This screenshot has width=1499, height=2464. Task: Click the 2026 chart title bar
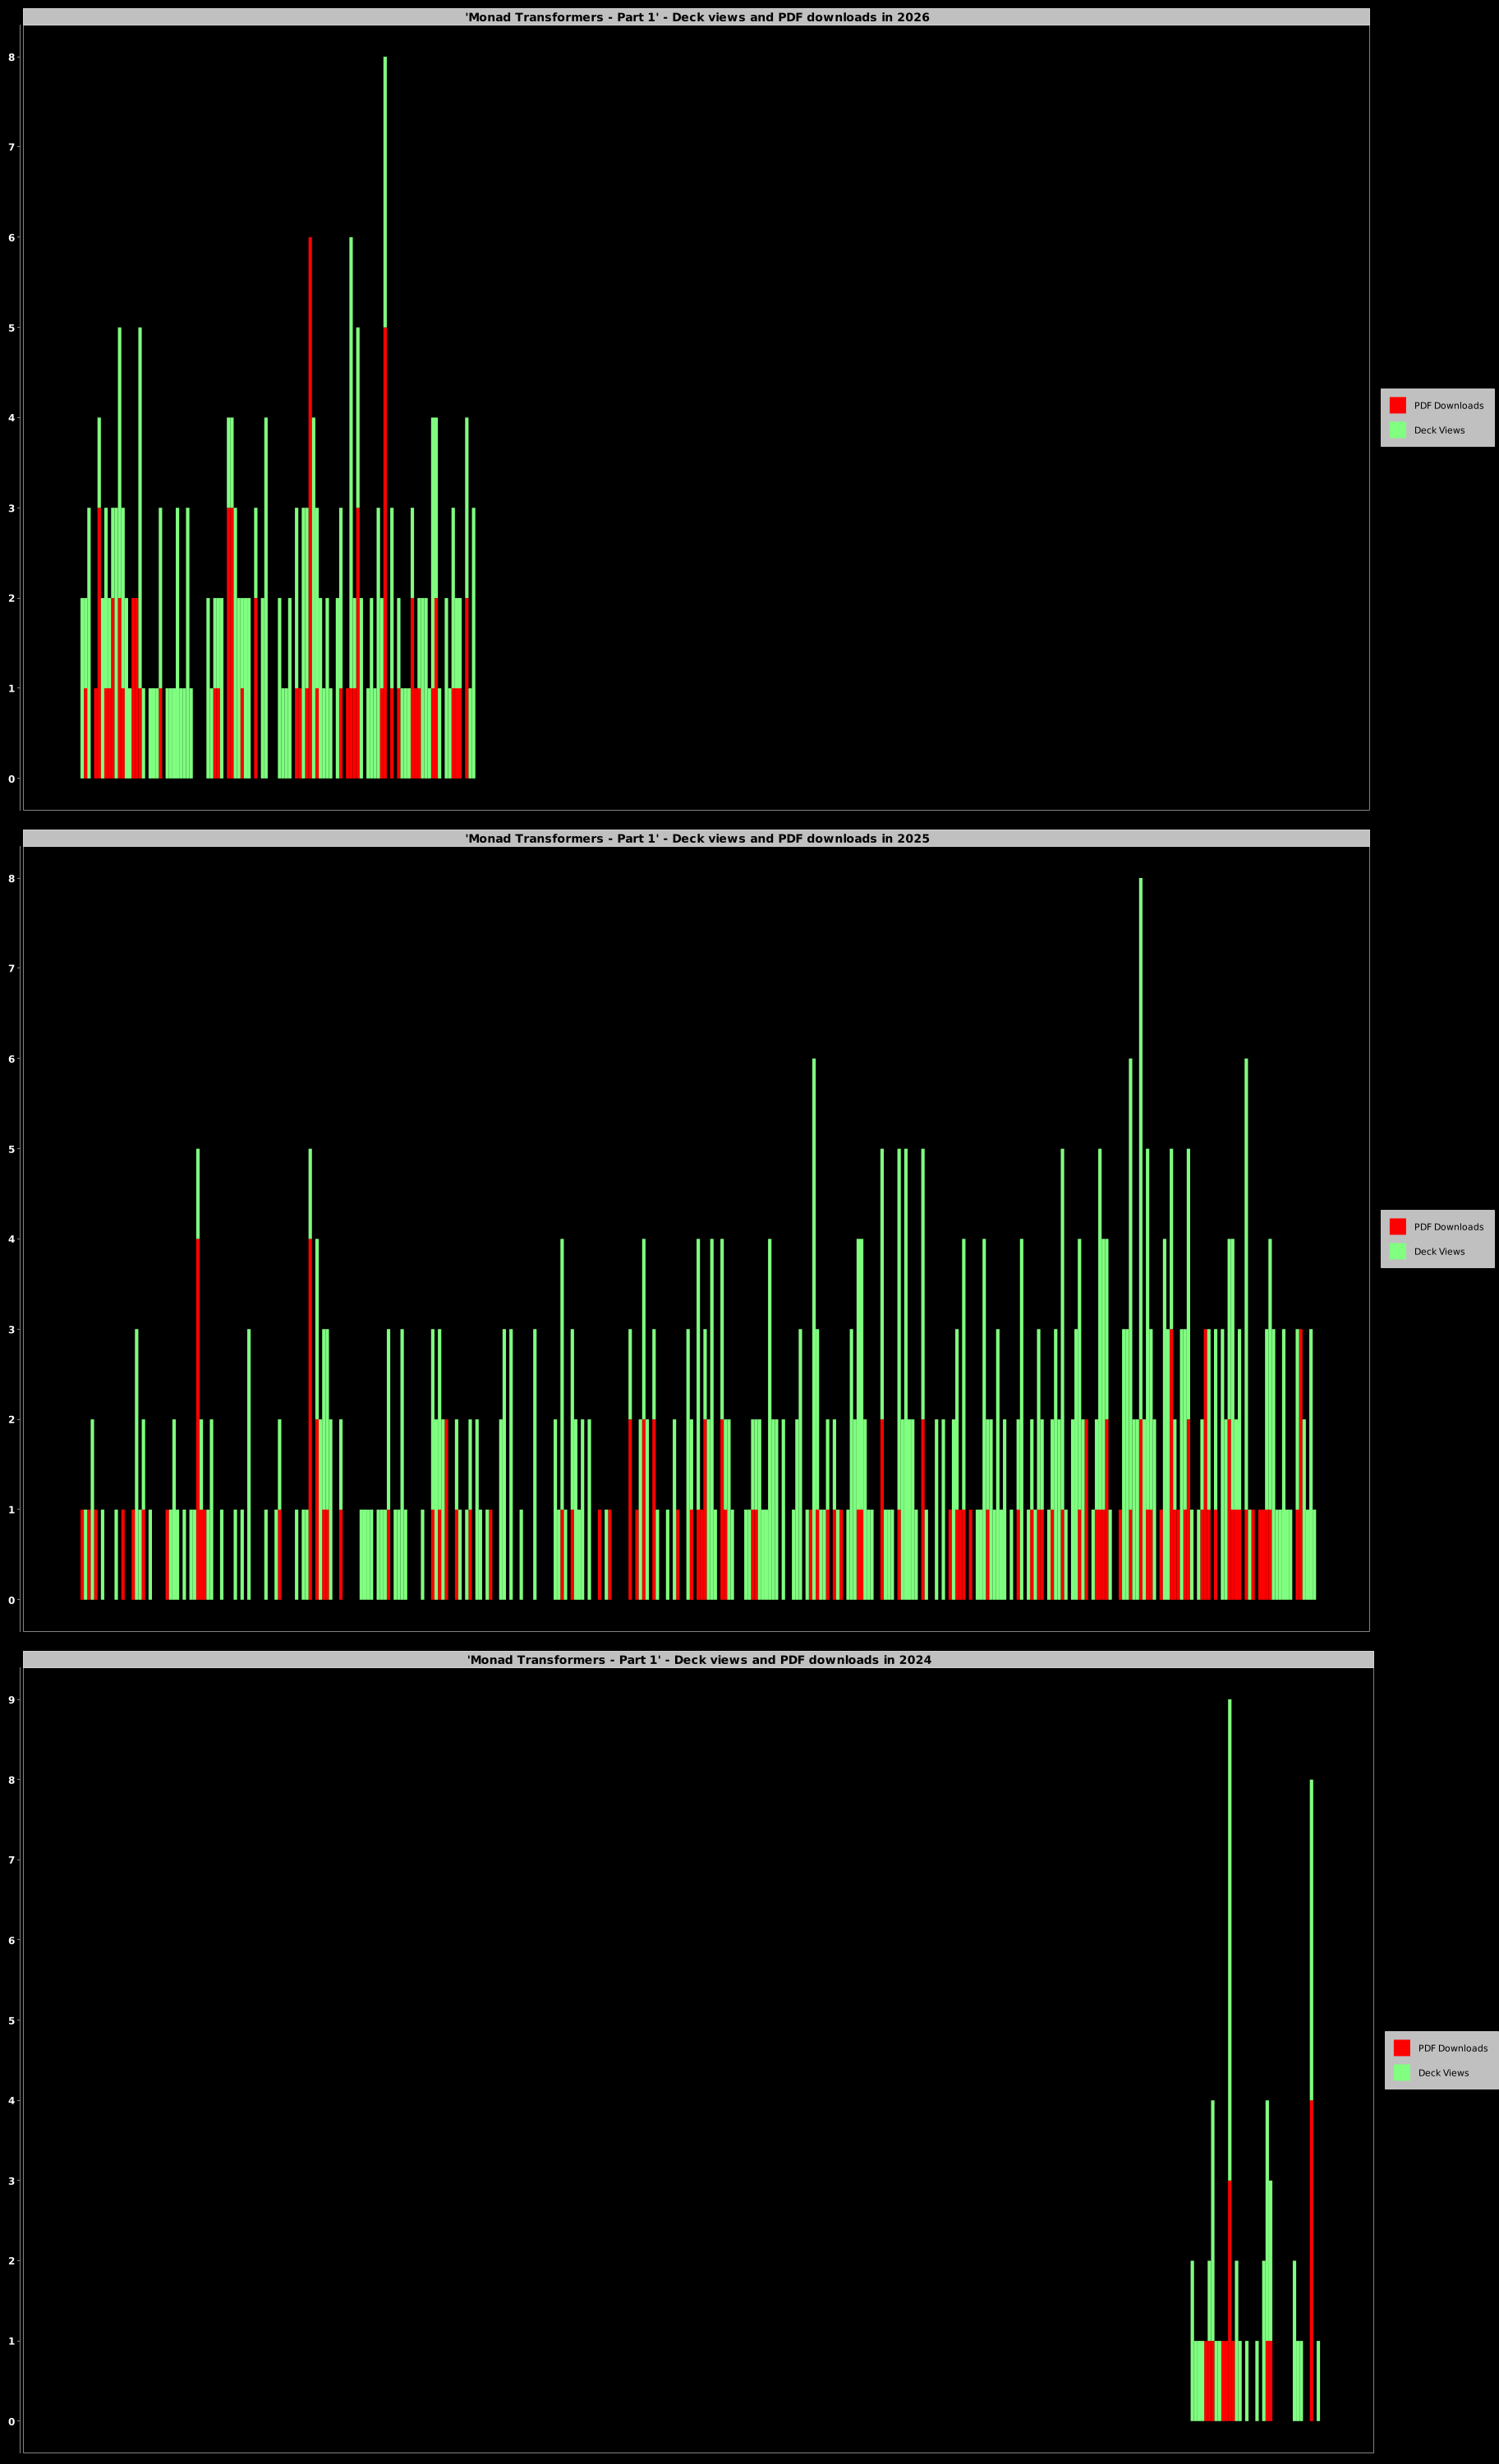pyautogui.click(x=696, y=17)
